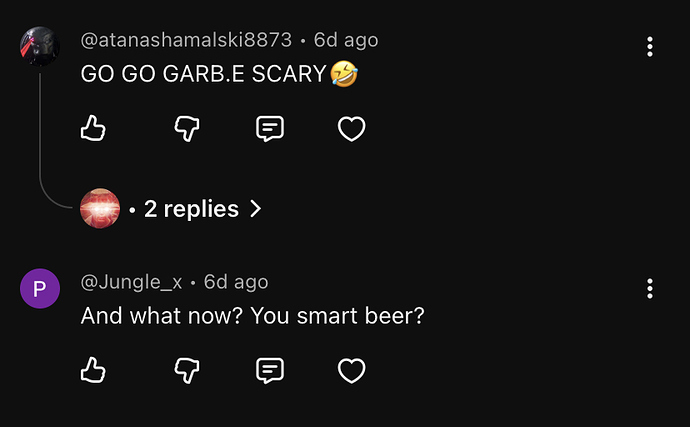The image size is (690, 427).
Task: Open @atanashamalski8873 profile avatar
Action: [x=40, y=46]
